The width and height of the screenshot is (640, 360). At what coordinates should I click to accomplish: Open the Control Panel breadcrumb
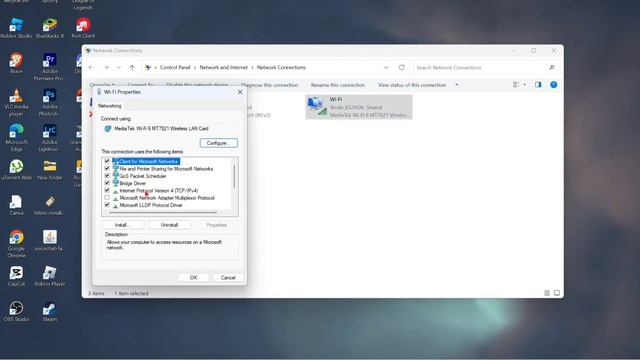pos(175,67)
